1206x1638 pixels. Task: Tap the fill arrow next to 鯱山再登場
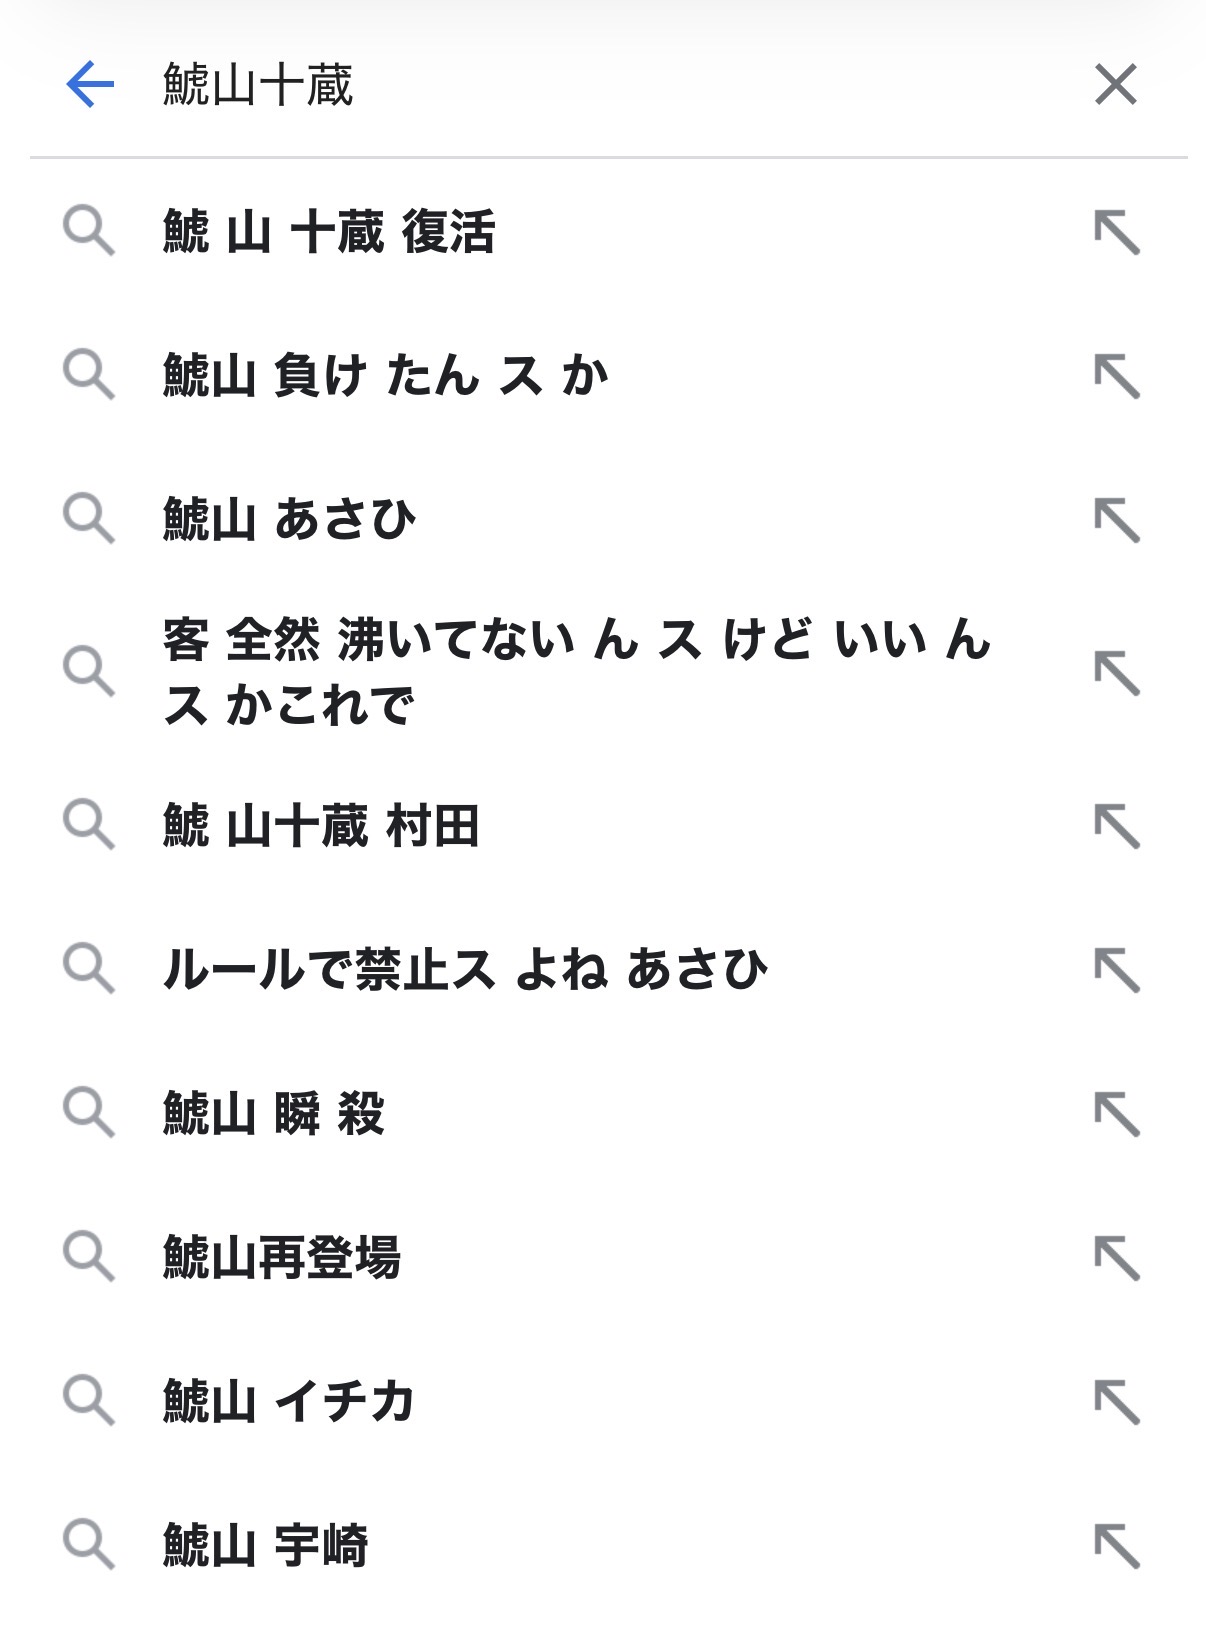coord(1116,1257)
